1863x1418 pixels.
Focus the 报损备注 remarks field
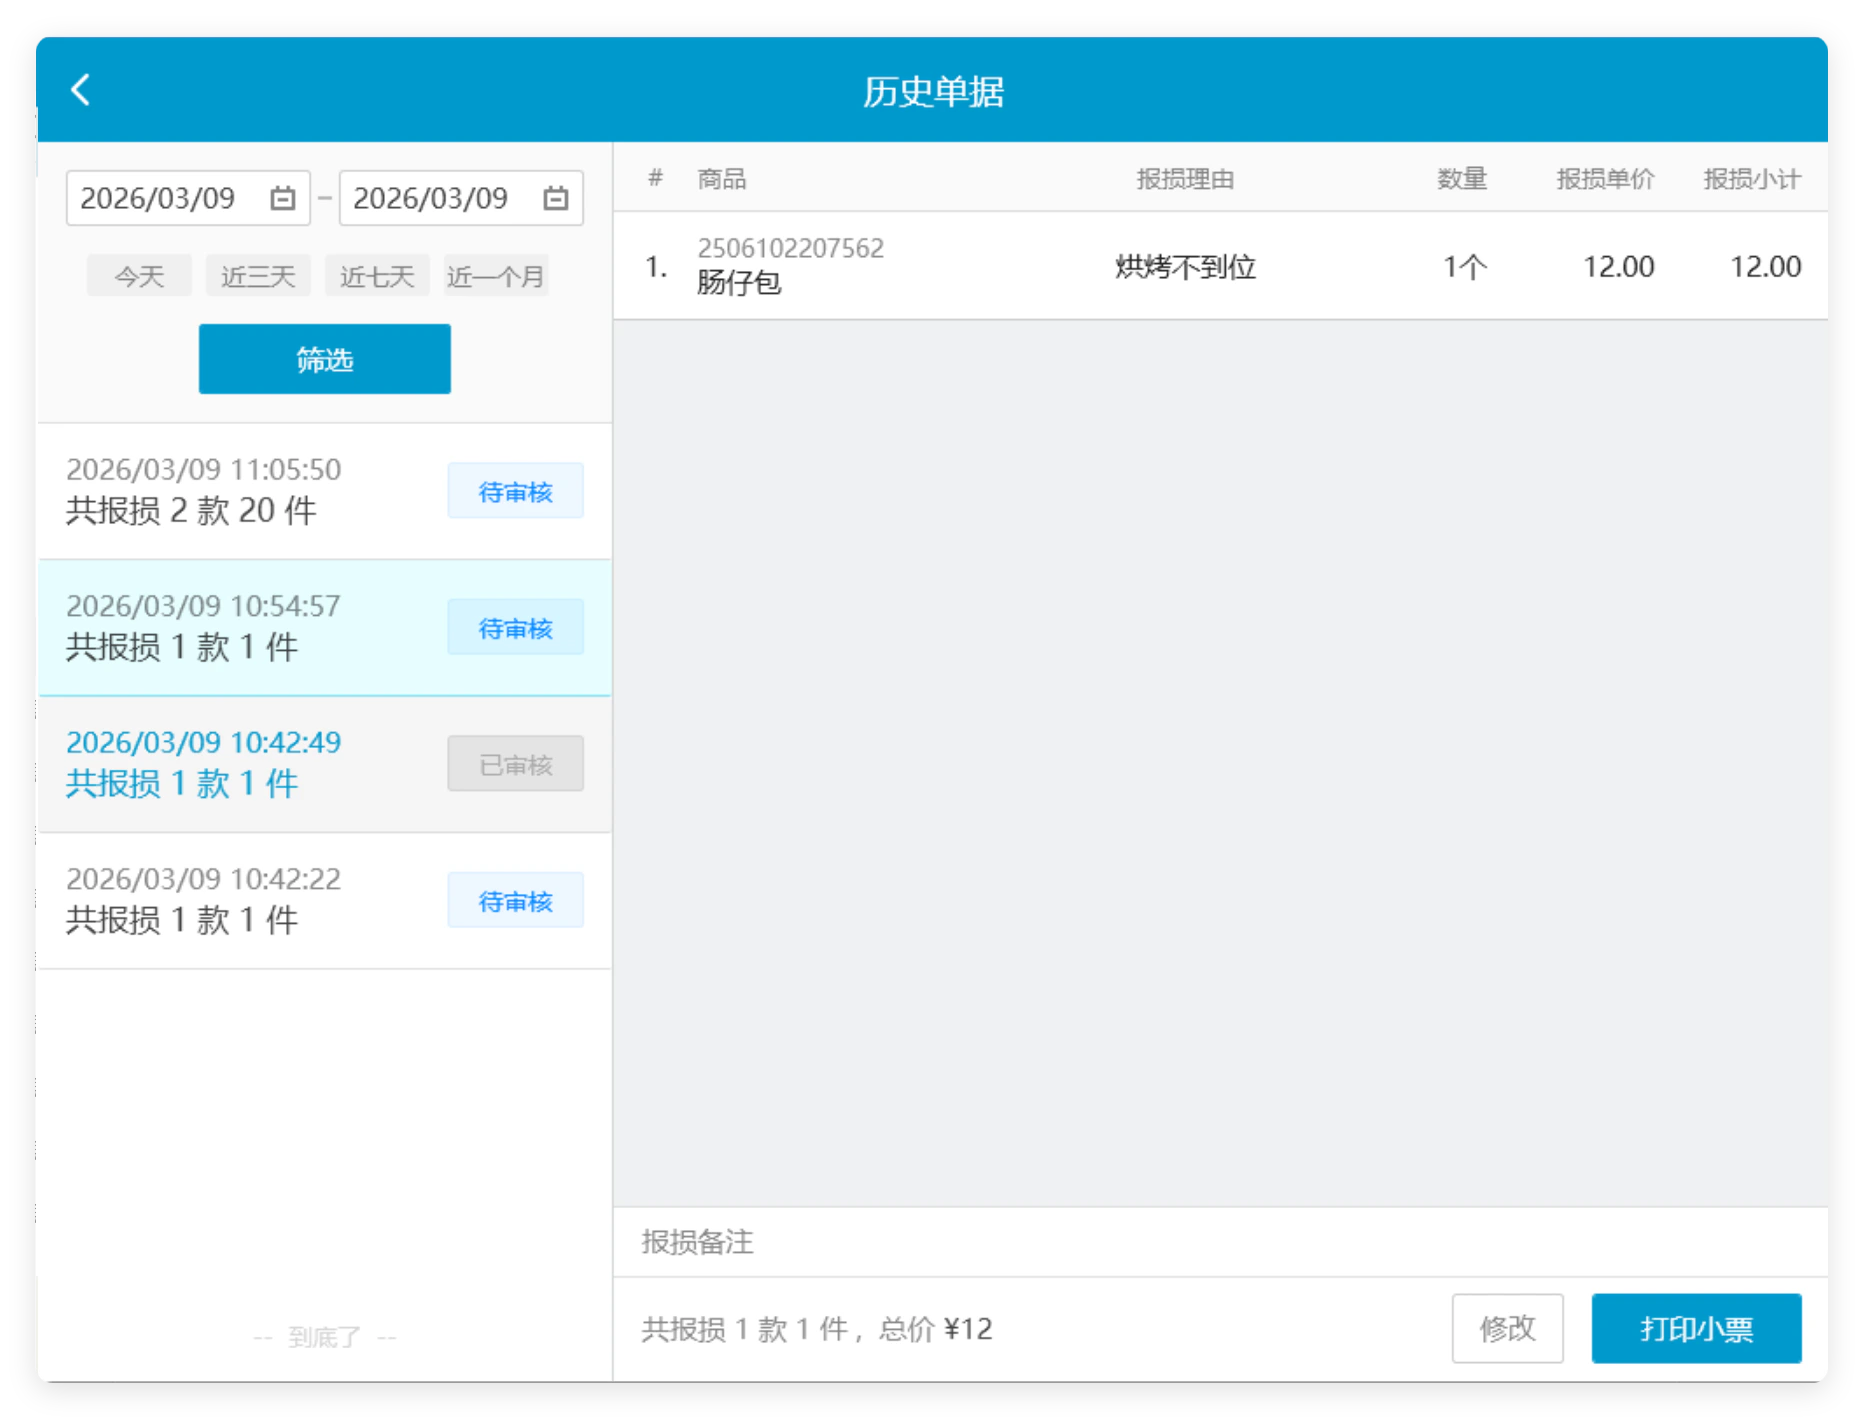[x=1220, y=1242]
